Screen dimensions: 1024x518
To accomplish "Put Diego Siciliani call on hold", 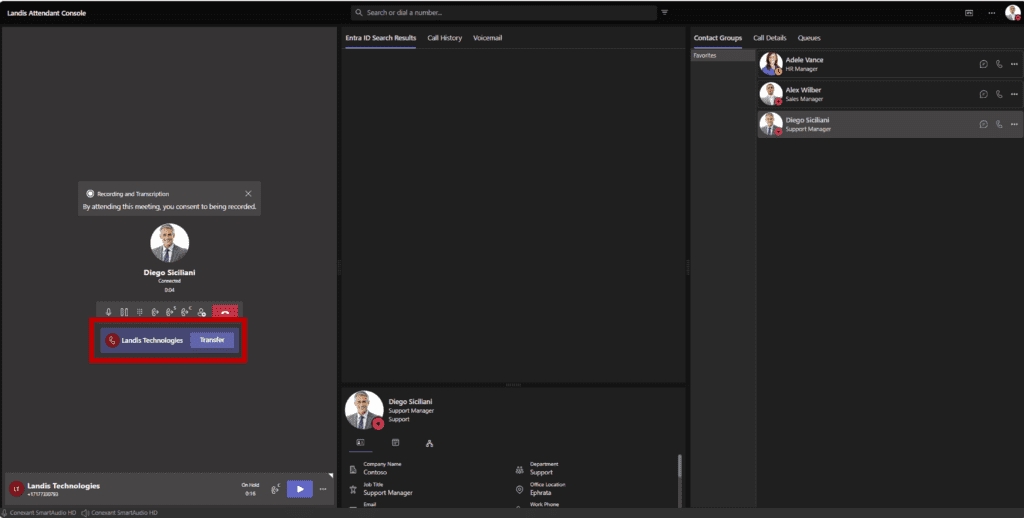I will [124, 312].
